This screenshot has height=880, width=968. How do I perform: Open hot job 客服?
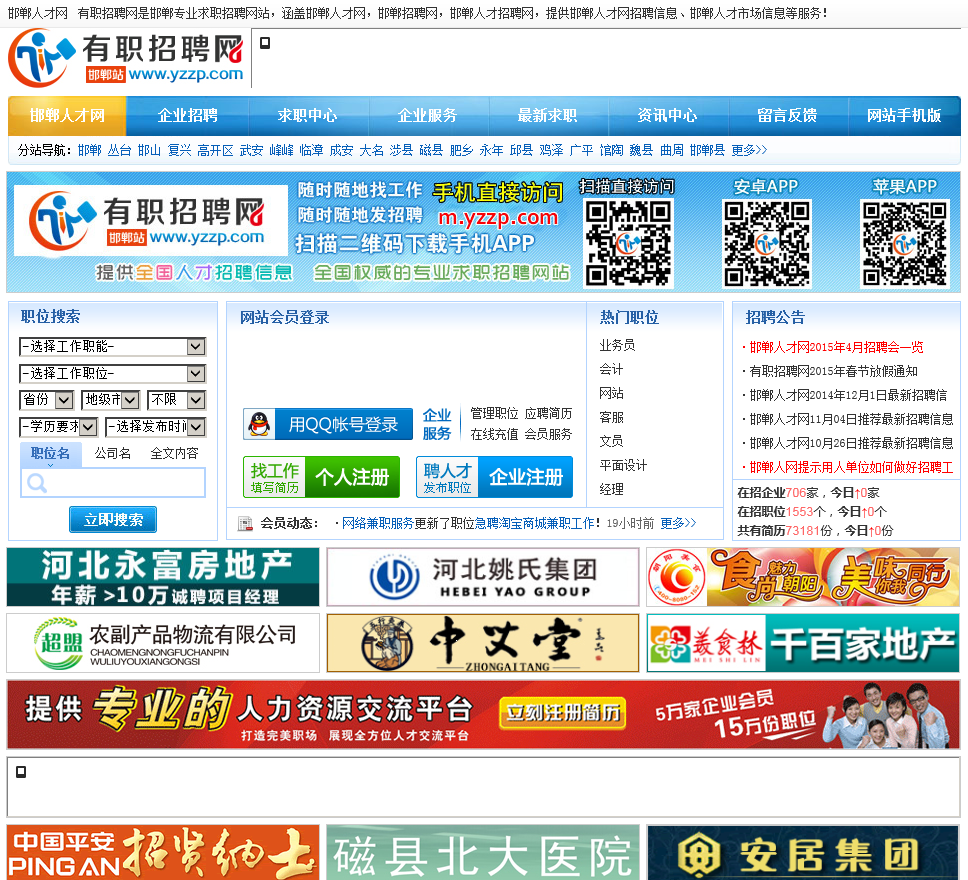coord(611,417)
